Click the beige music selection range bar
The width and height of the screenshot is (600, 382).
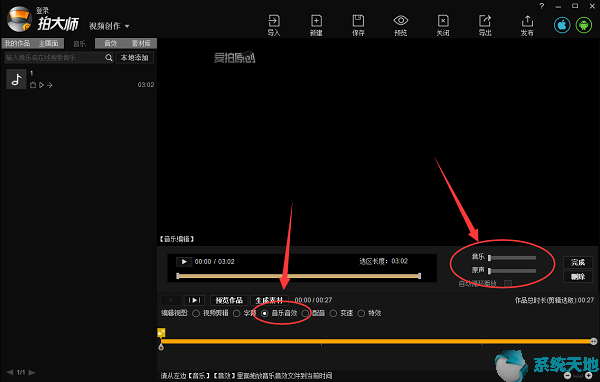(x=298, y=276)
